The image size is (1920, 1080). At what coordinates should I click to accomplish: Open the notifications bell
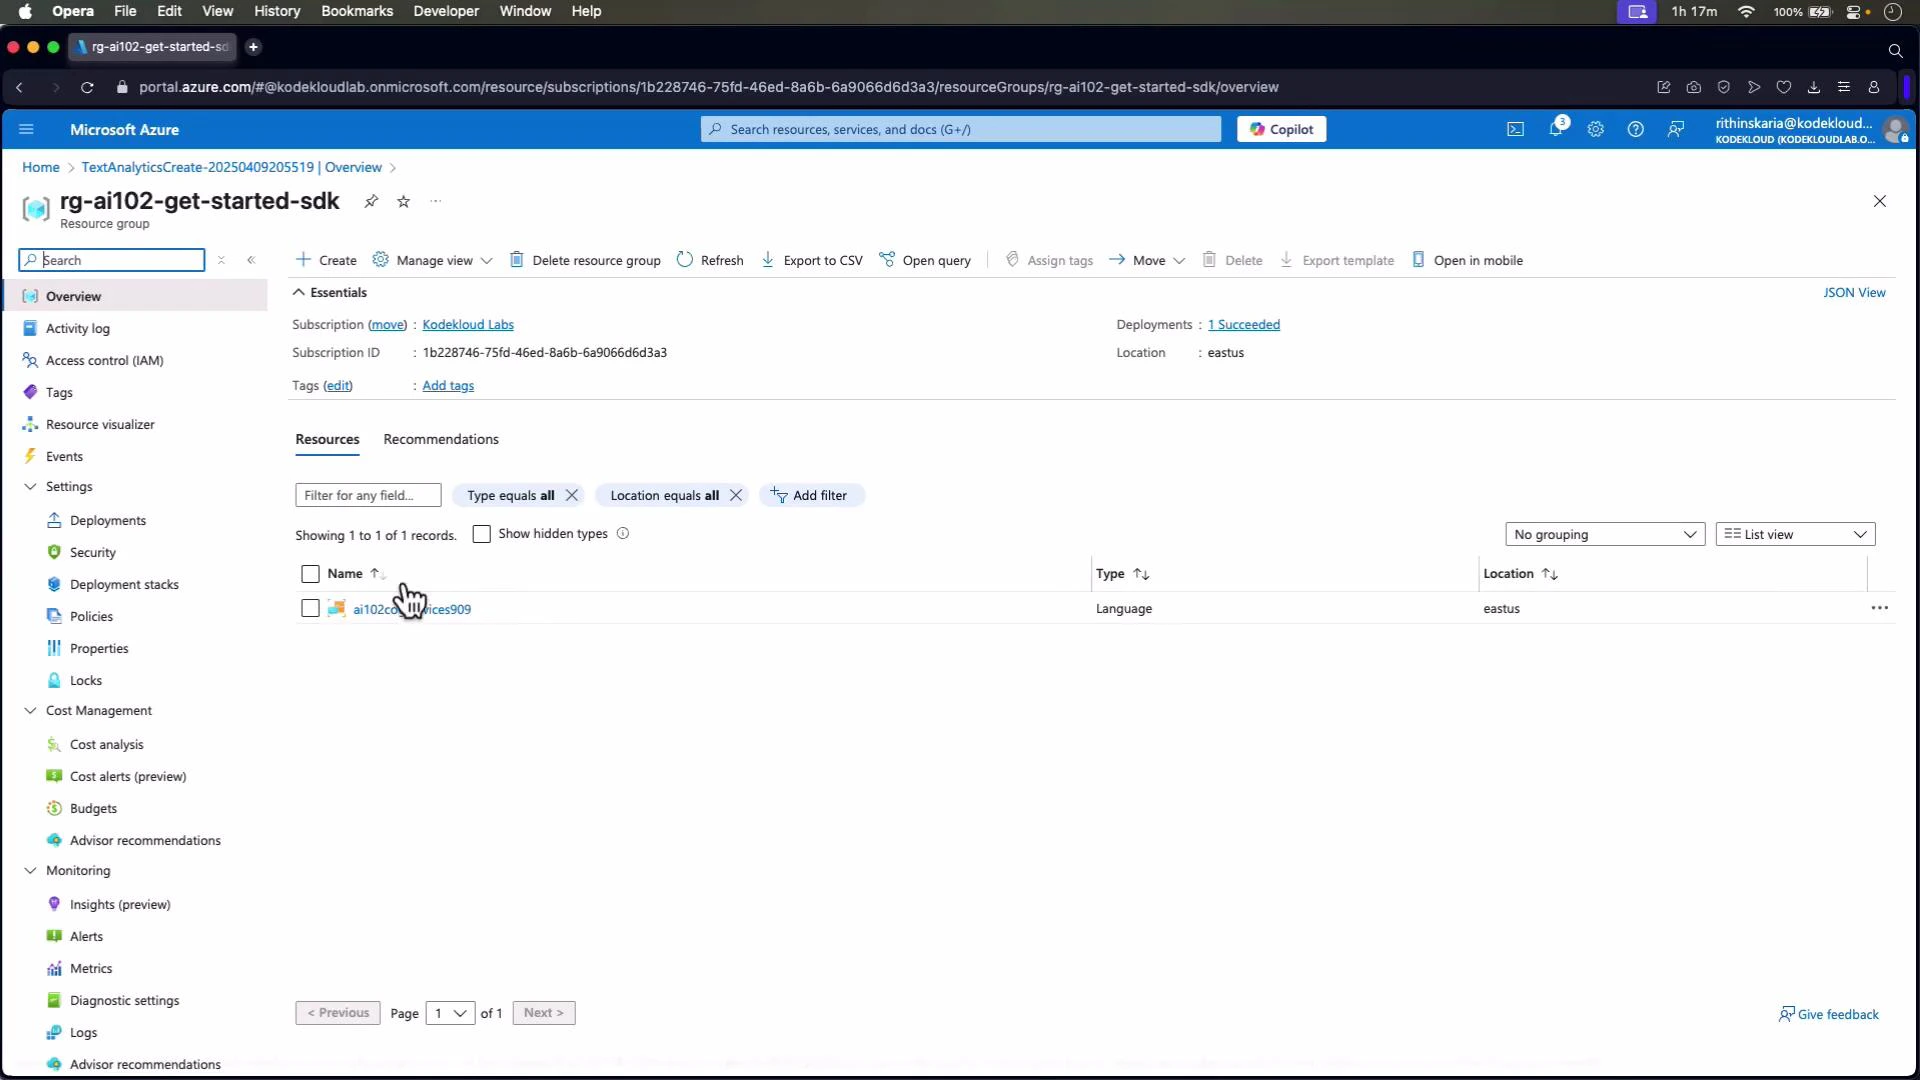(1556, 129)
